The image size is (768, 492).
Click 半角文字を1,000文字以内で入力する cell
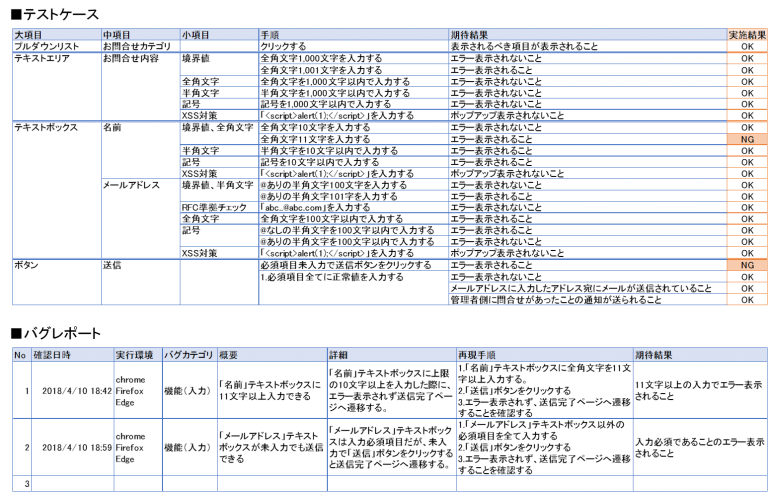coord(354,93)
